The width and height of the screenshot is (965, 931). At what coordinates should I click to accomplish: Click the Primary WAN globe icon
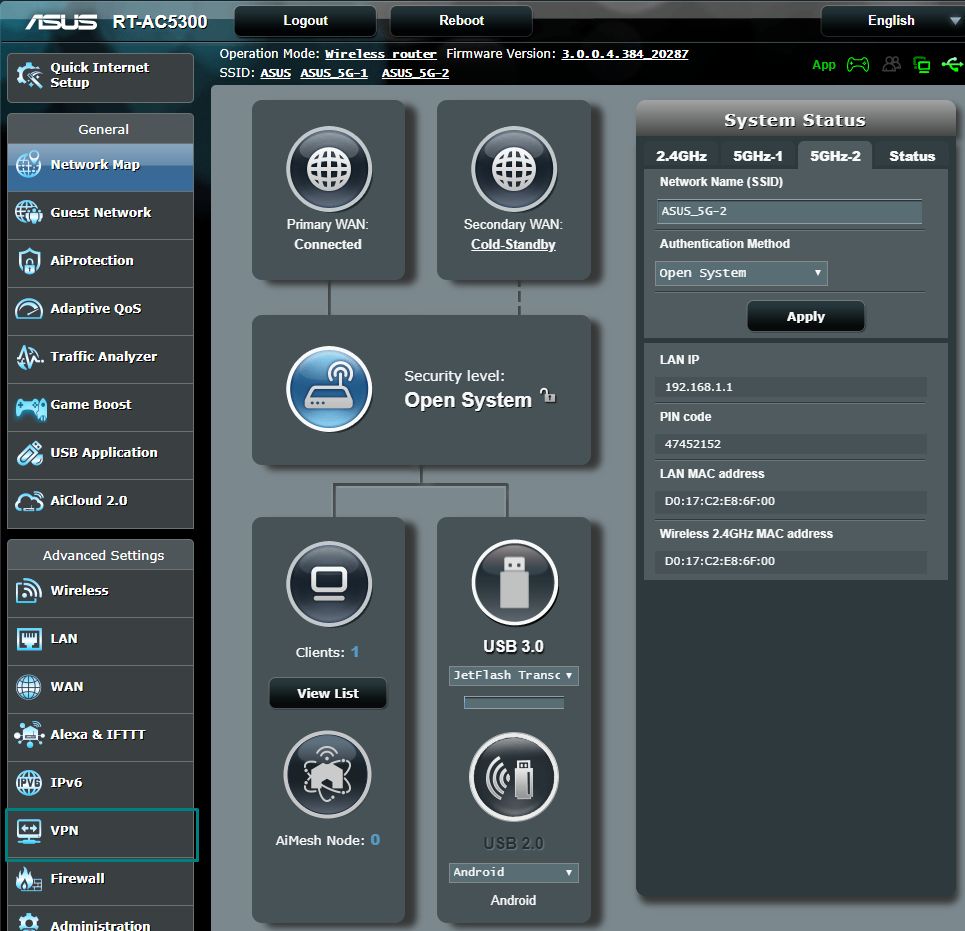(329, 169)
